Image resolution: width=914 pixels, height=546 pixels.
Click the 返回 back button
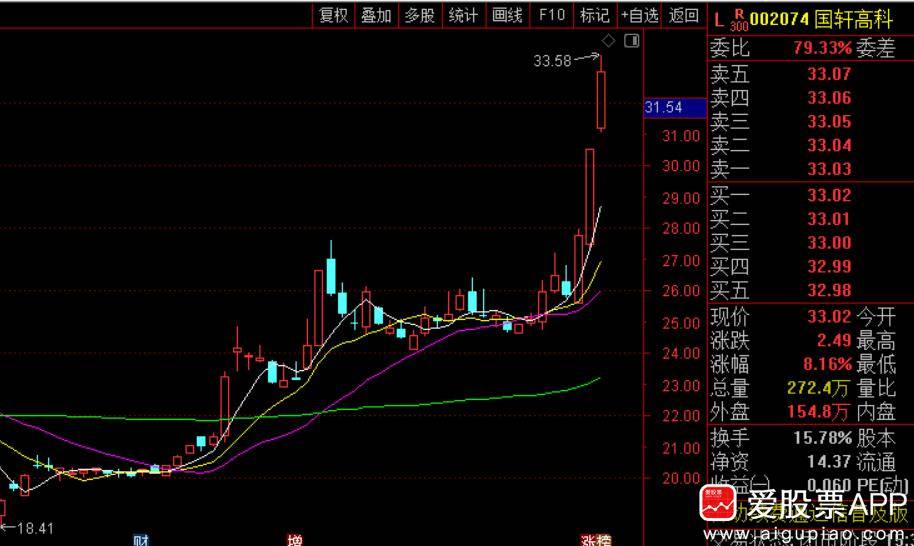[684, 16]
